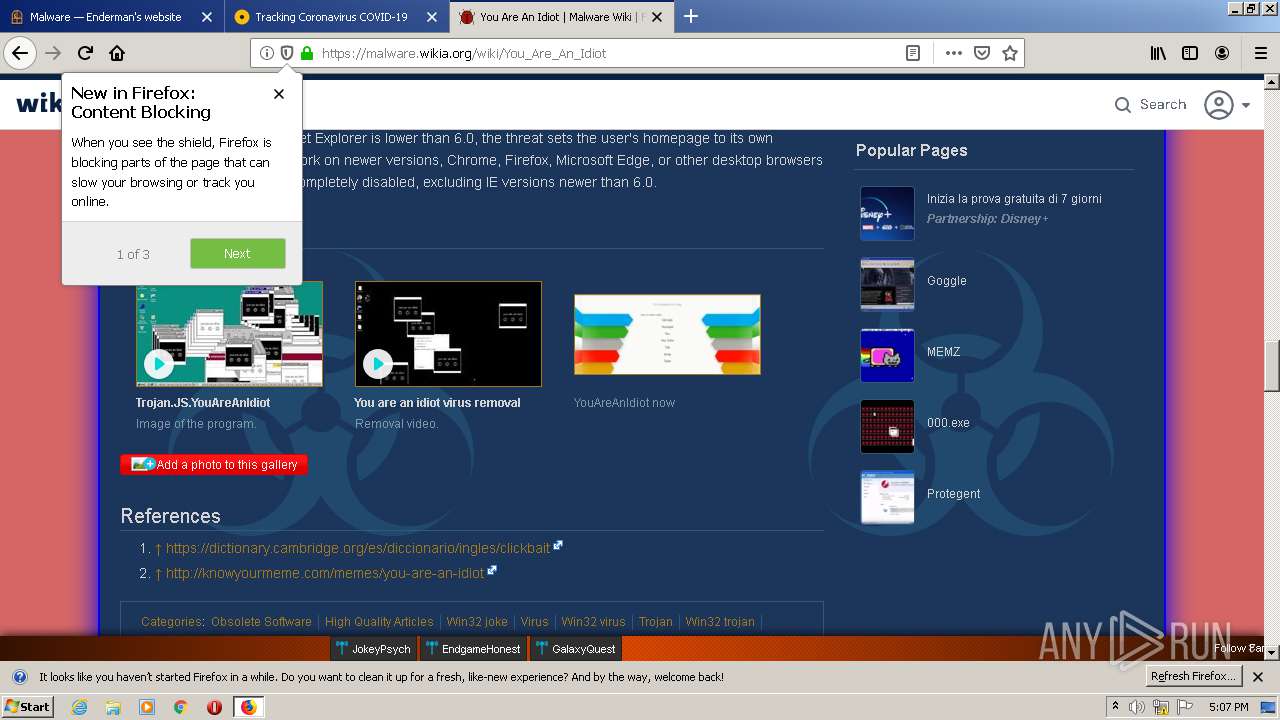Image resolution: width=1280 pixels, height=720 pixels.
Task: Launch Internet Explorer from the taskbar
Action: tap(79, 707)
